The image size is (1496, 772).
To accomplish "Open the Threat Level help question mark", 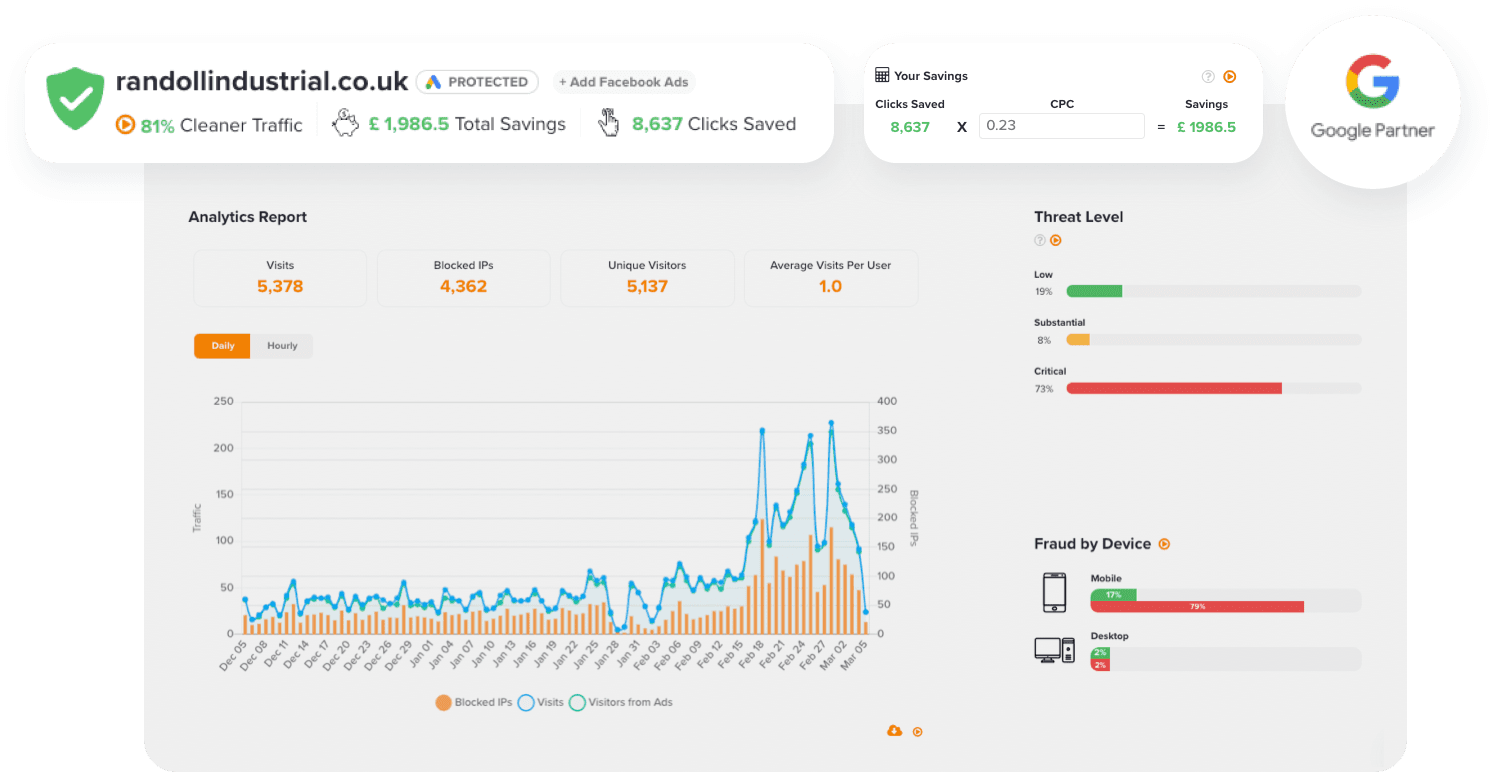I will (x=1040, y=240).
